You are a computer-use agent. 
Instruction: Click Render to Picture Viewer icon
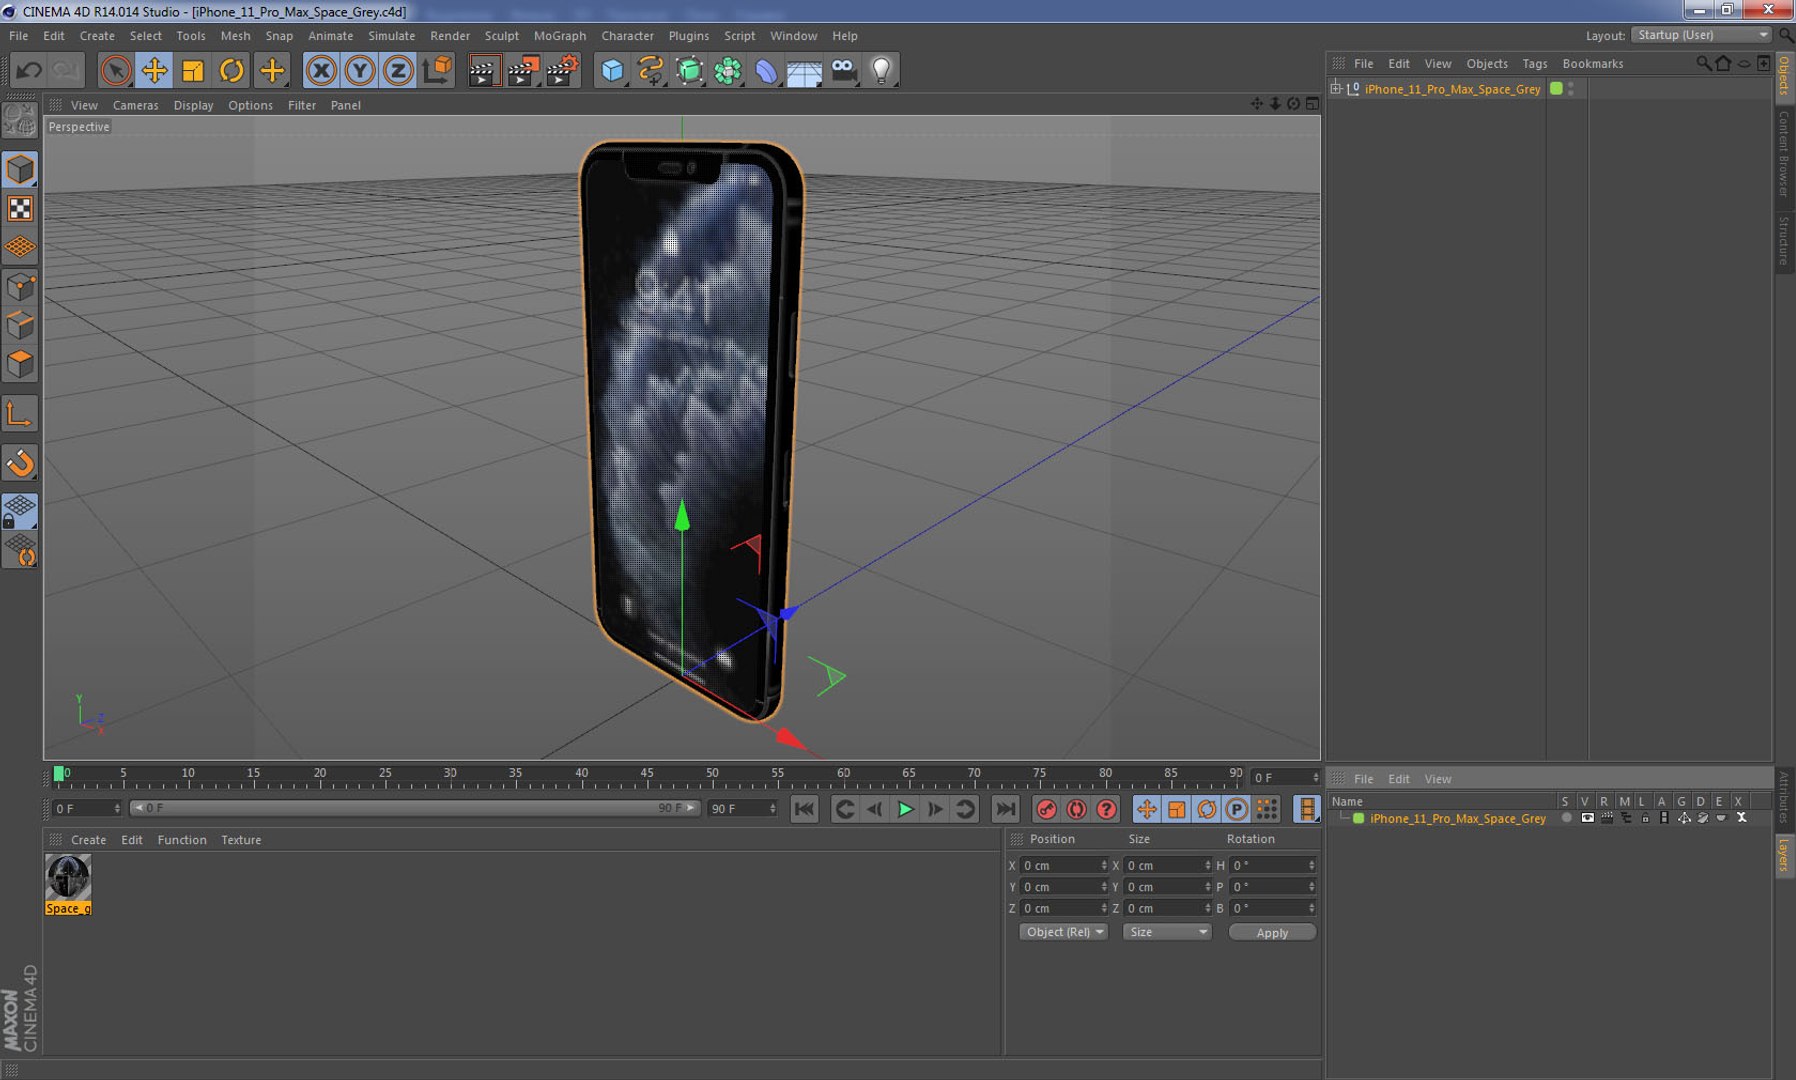pyautogui.click(x=522, y=70)
